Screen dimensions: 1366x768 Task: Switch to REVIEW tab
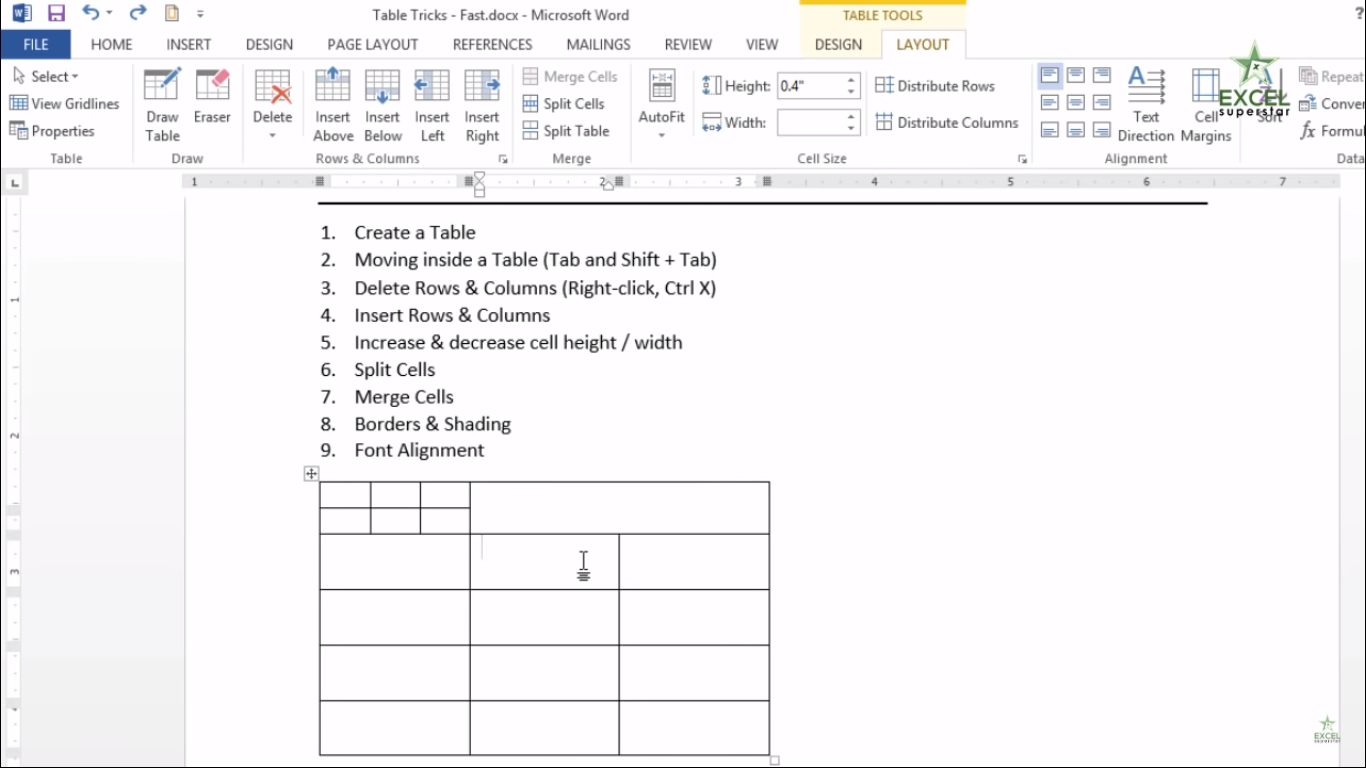pyautogui.click(x=688, y=45)
